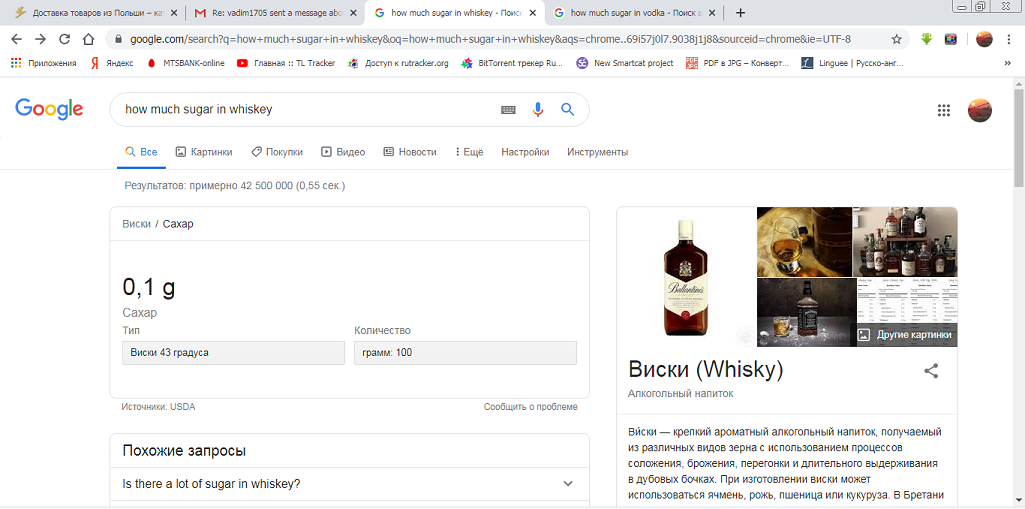Screen dimensions: 1025x509
Task: Go back with the browser back arrow
Action: 16,39
